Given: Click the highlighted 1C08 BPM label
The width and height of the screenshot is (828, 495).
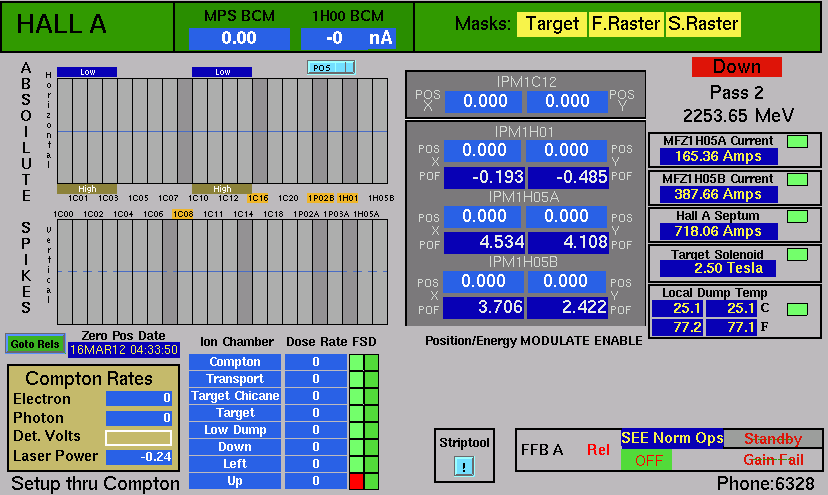Looking at the screenshot, I should point(183,214).
